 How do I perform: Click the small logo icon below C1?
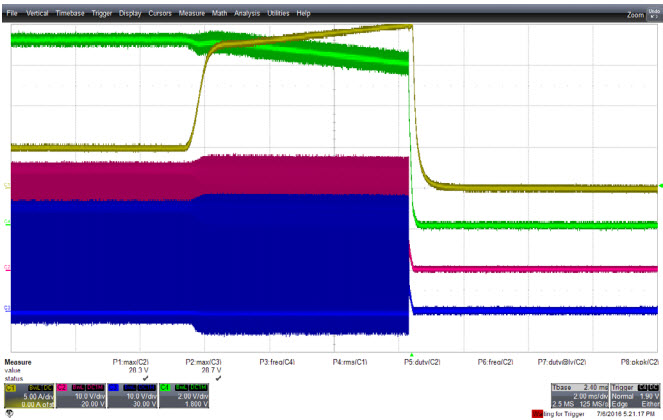pos(9,414)
